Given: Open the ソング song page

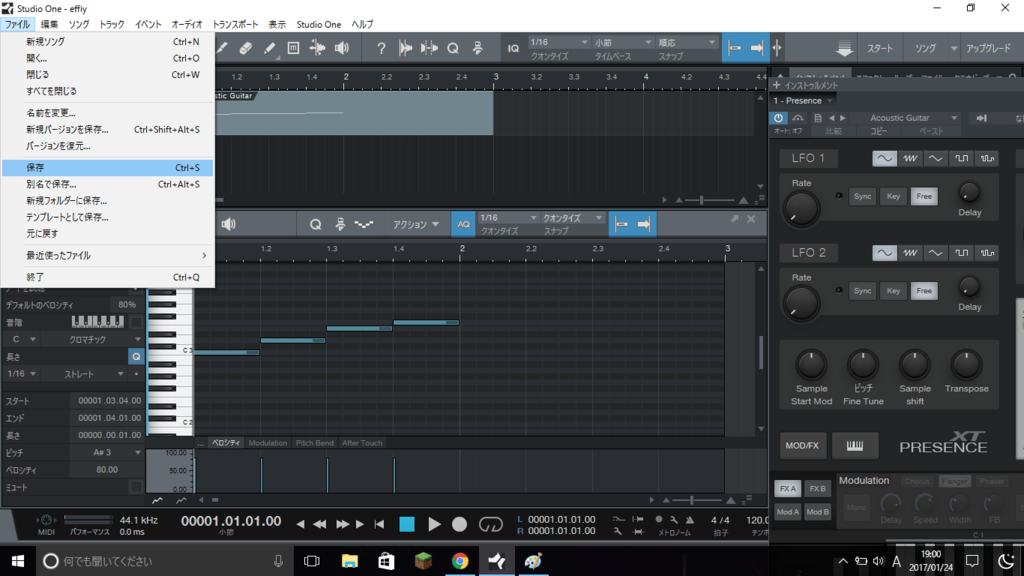Looking at the screenshot, I should click(925, 48).
